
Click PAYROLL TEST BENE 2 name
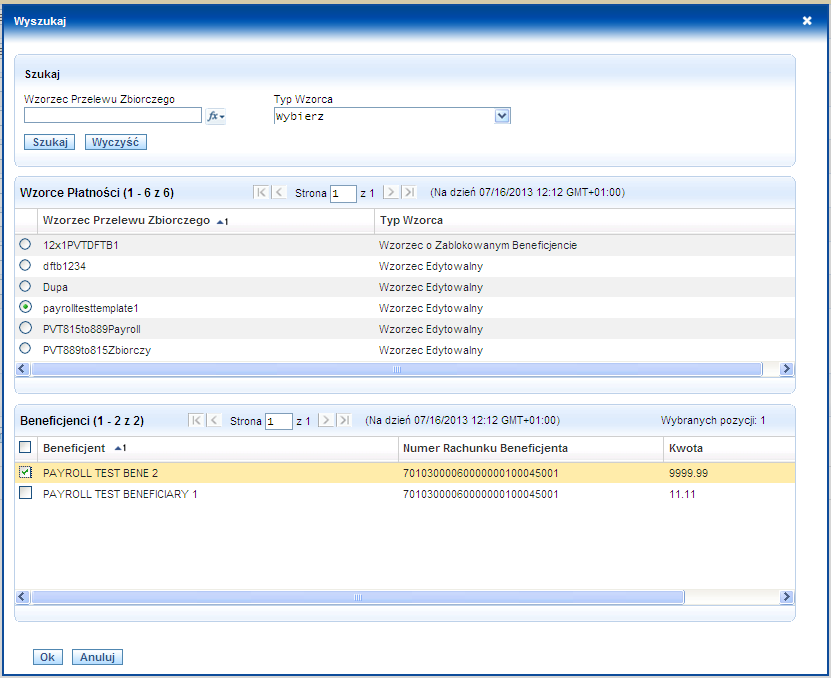[100, 473]
